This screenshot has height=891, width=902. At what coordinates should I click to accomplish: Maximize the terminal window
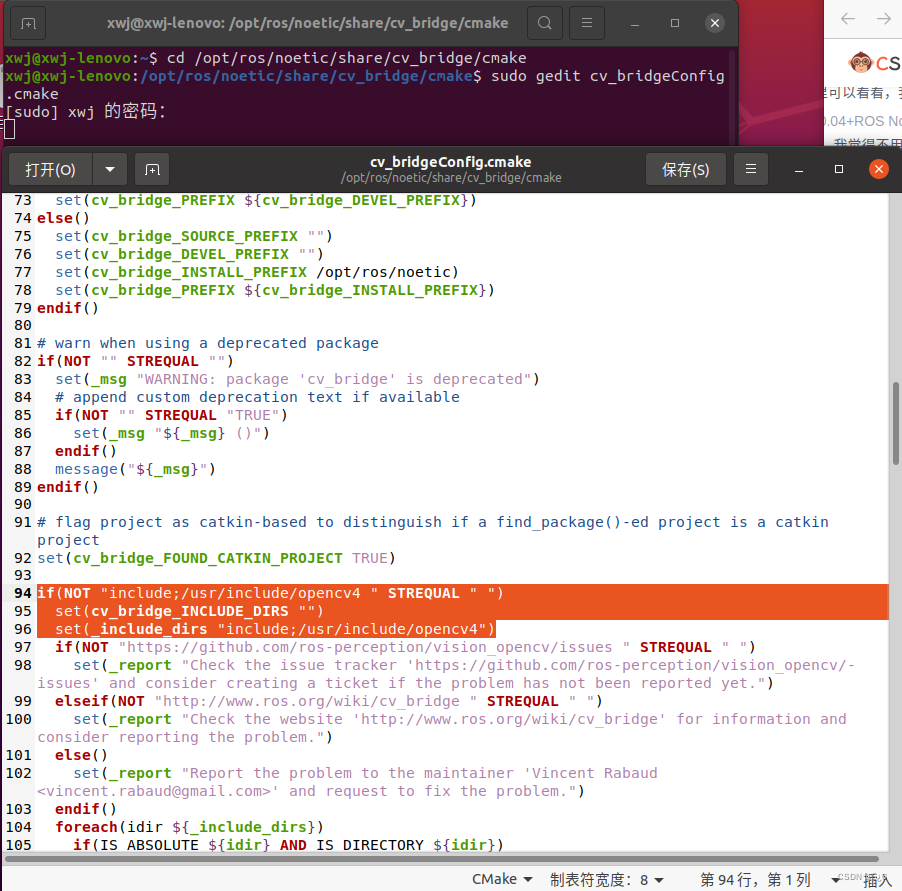(x=675, y=23)
